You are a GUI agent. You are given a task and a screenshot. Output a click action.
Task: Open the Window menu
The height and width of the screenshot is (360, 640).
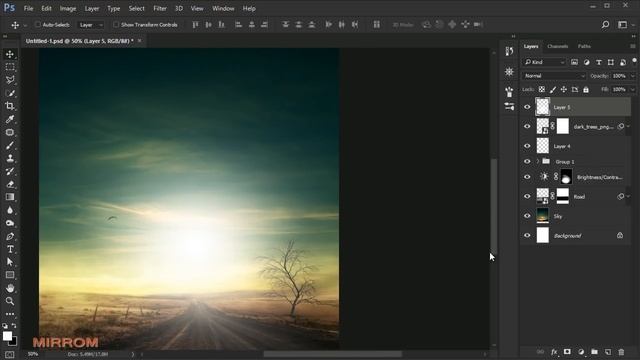223,8
